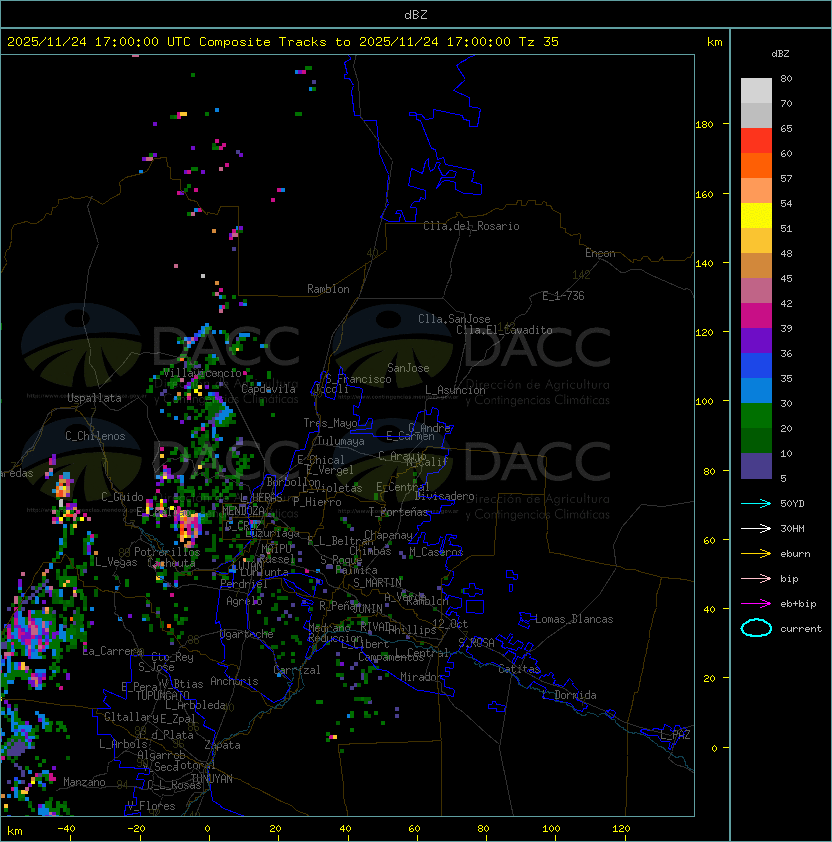The image size is (832, 842).
Task: Pick the gold swatch between 51 and 48
Action: click(x=756, y=241)
